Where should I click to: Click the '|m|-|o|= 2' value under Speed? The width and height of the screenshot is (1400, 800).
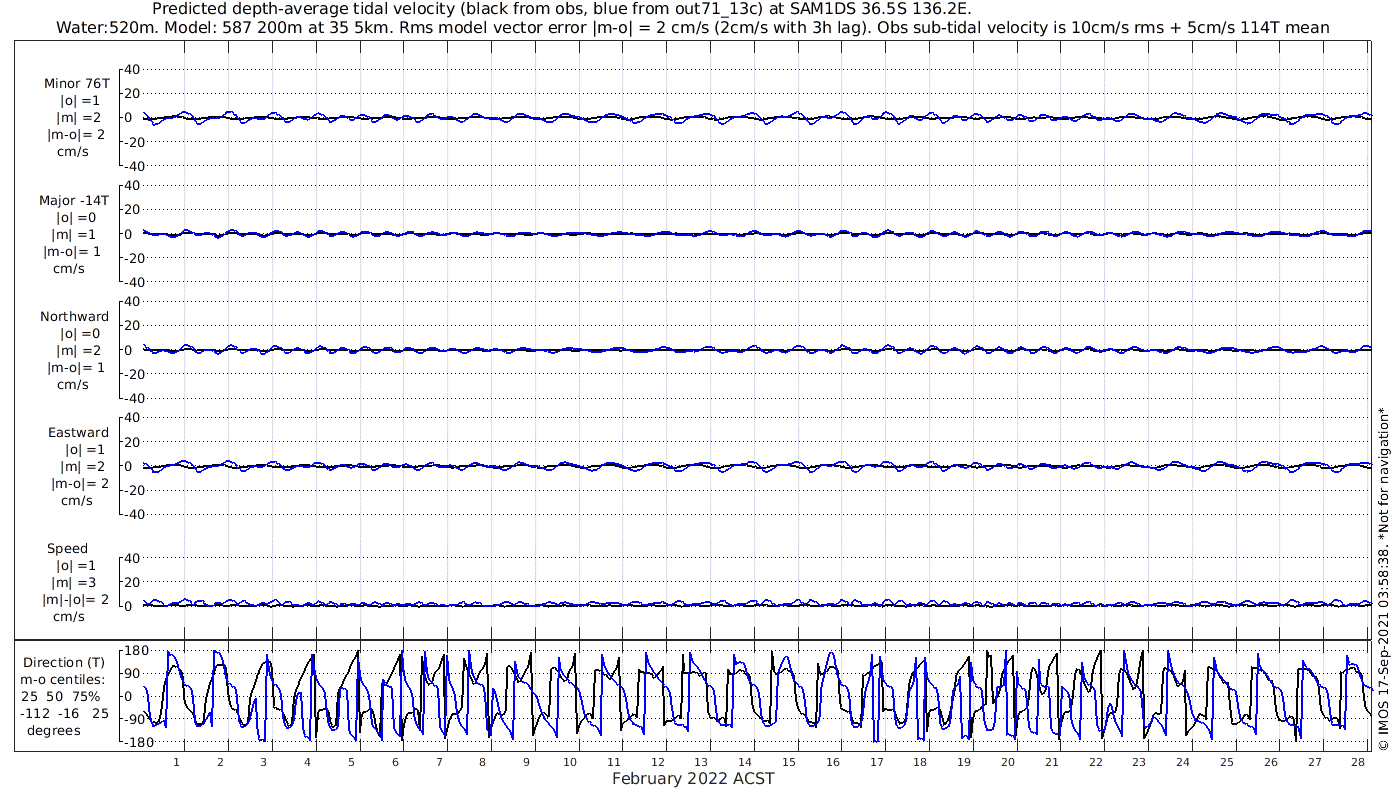click(x=75, y=599)
